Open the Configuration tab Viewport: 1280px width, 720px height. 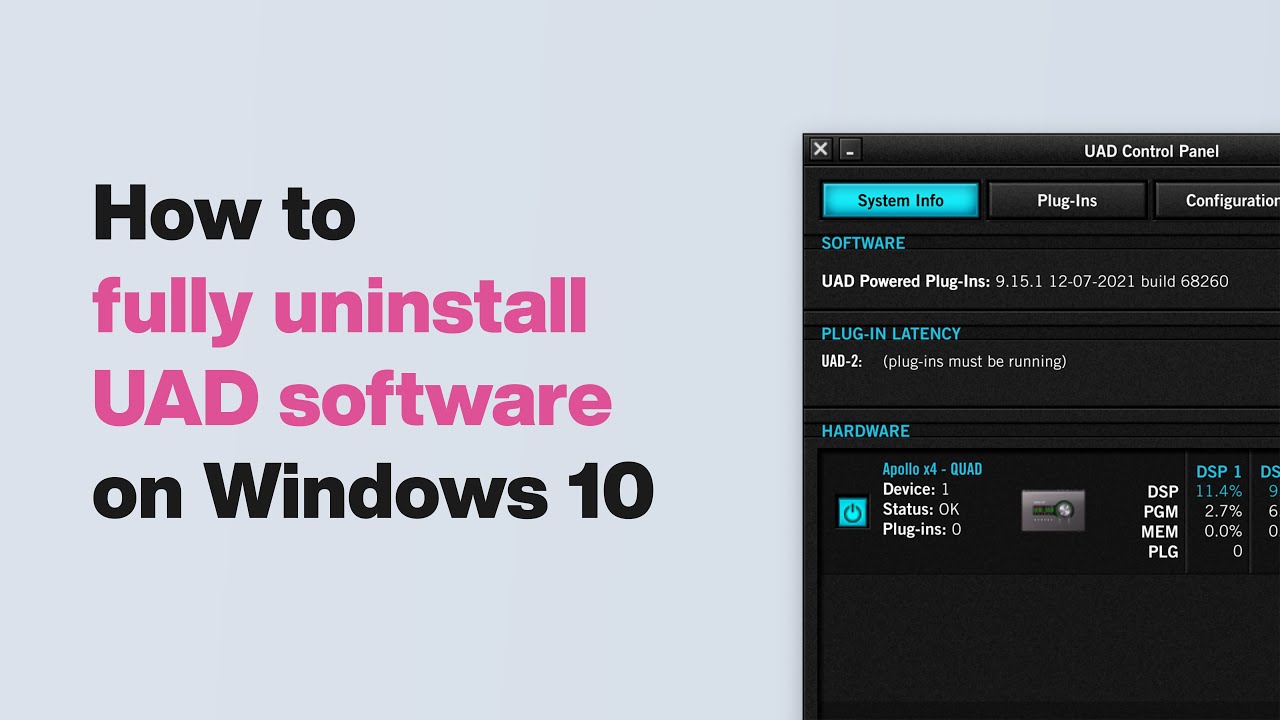1218,200
